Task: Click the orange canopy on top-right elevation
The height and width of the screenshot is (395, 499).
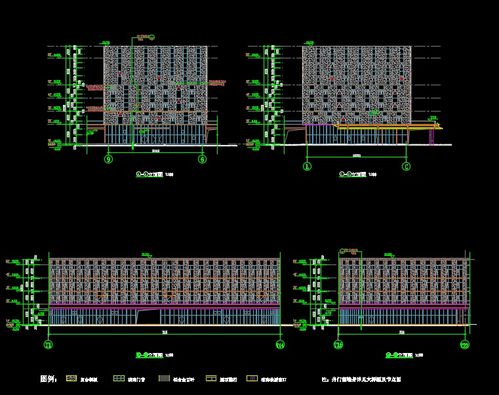Action: tap(388, 126)
